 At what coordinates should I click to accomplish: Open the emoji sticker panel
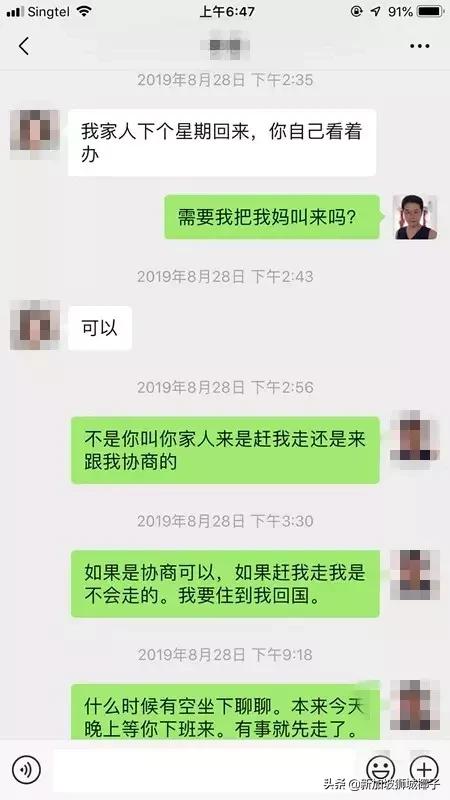[381, 769]
